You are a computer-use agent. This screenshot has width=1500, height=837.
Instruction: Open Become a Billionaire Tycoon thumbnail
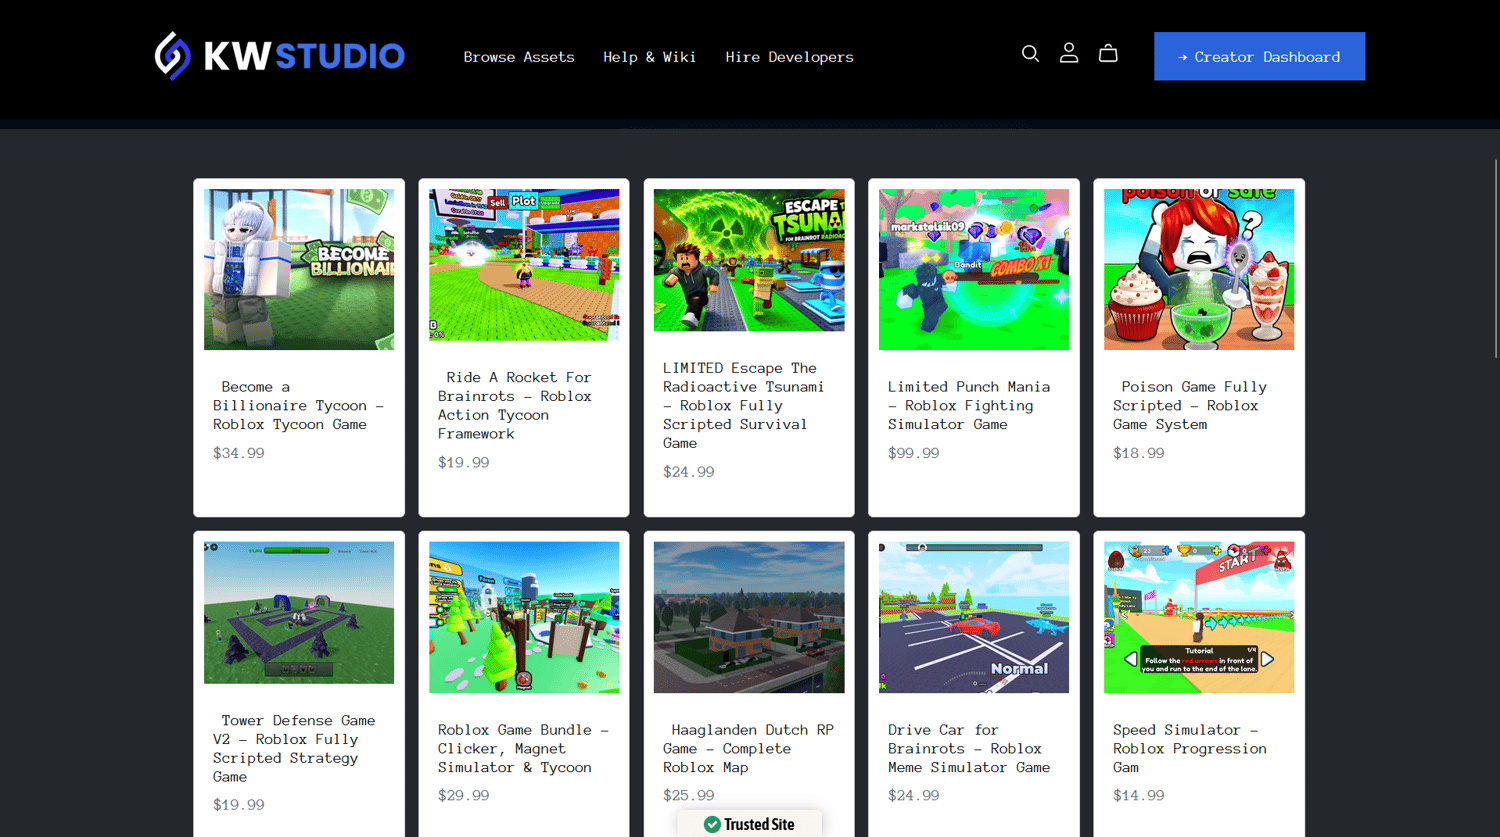pyautogui.click(x=299, y=269)
